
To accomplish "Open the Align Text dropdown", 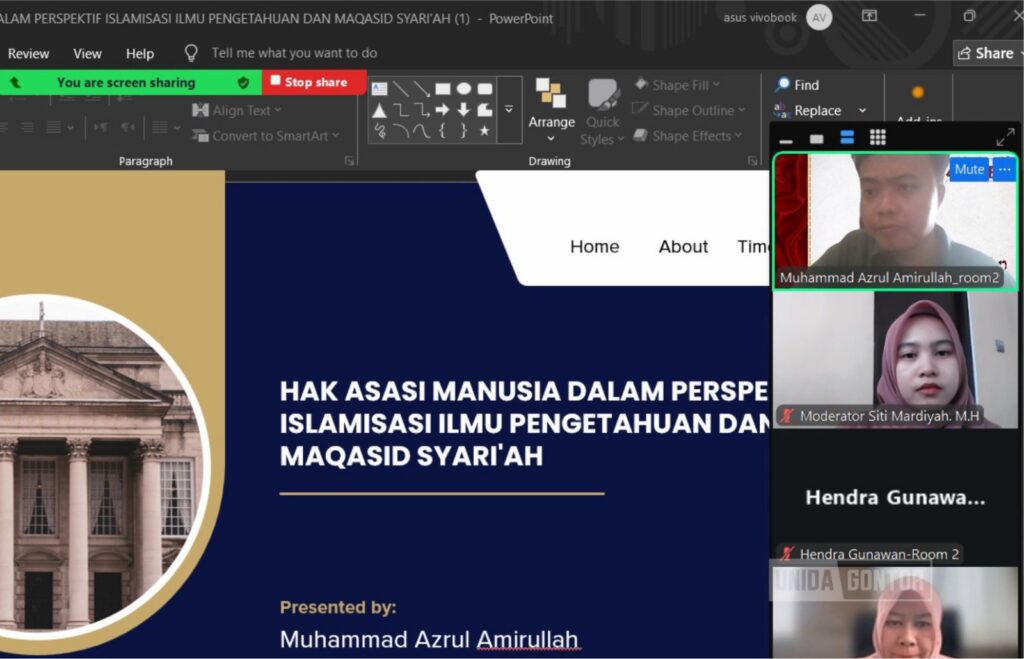I will pyautogui.click(x=236, y=110).
